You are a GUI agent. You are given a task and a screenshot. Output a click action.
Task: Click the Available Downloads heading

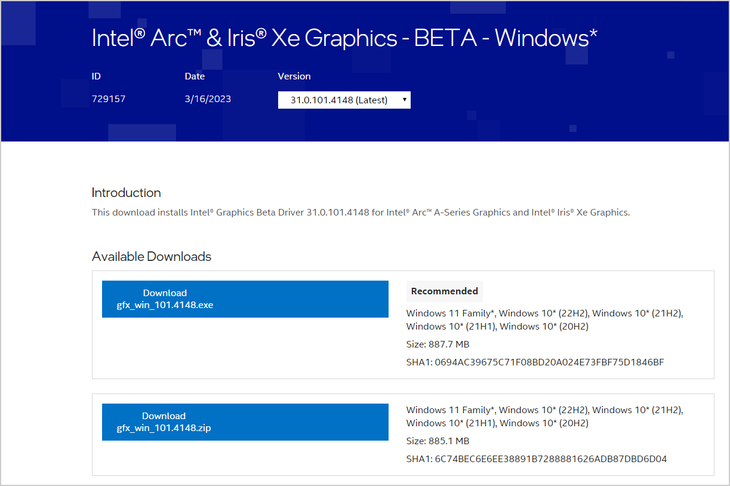pos(151,256)
